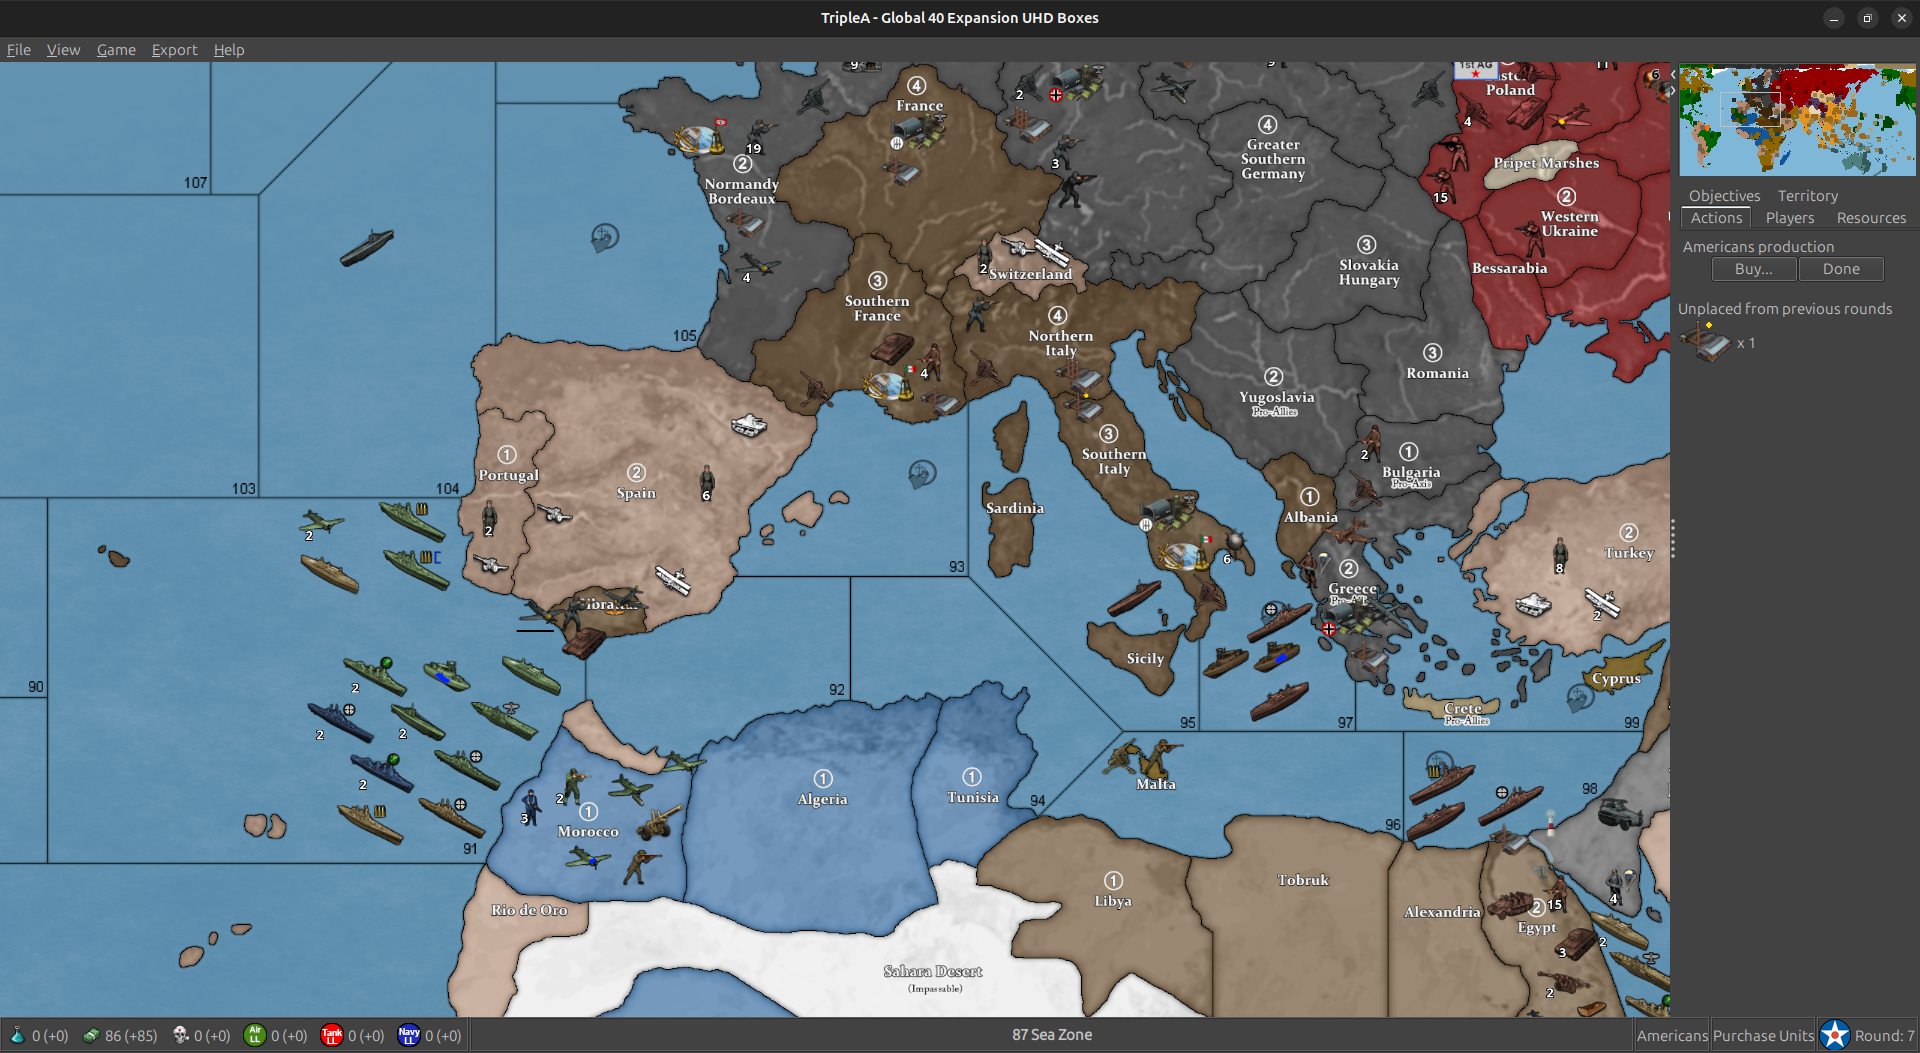Click the world minimap overview
1920x1053 pixels.
(x=1797, y=120)
